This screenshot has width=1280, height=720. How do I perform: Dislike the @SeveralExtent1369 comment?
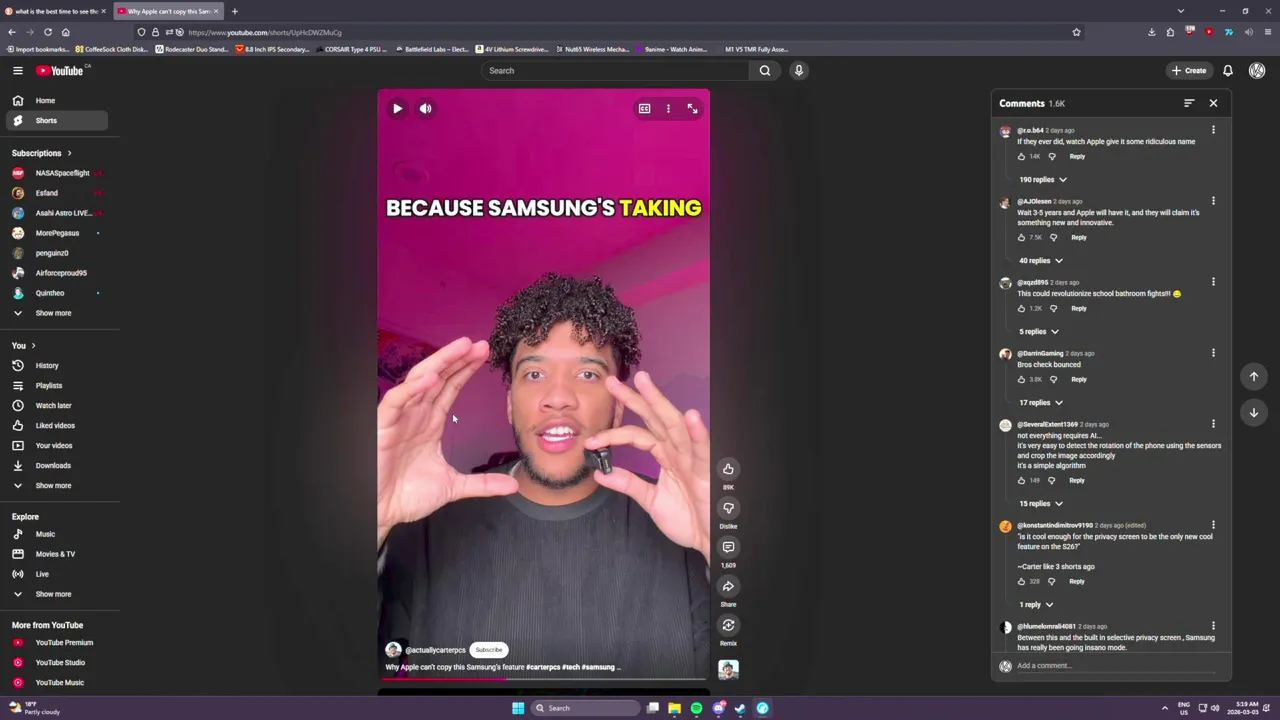click(1051, 481)
